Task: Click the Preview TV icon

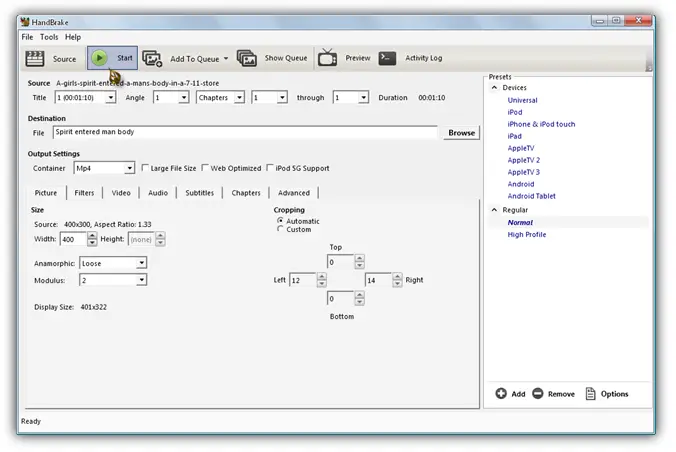Action: (x=327, y=58)
